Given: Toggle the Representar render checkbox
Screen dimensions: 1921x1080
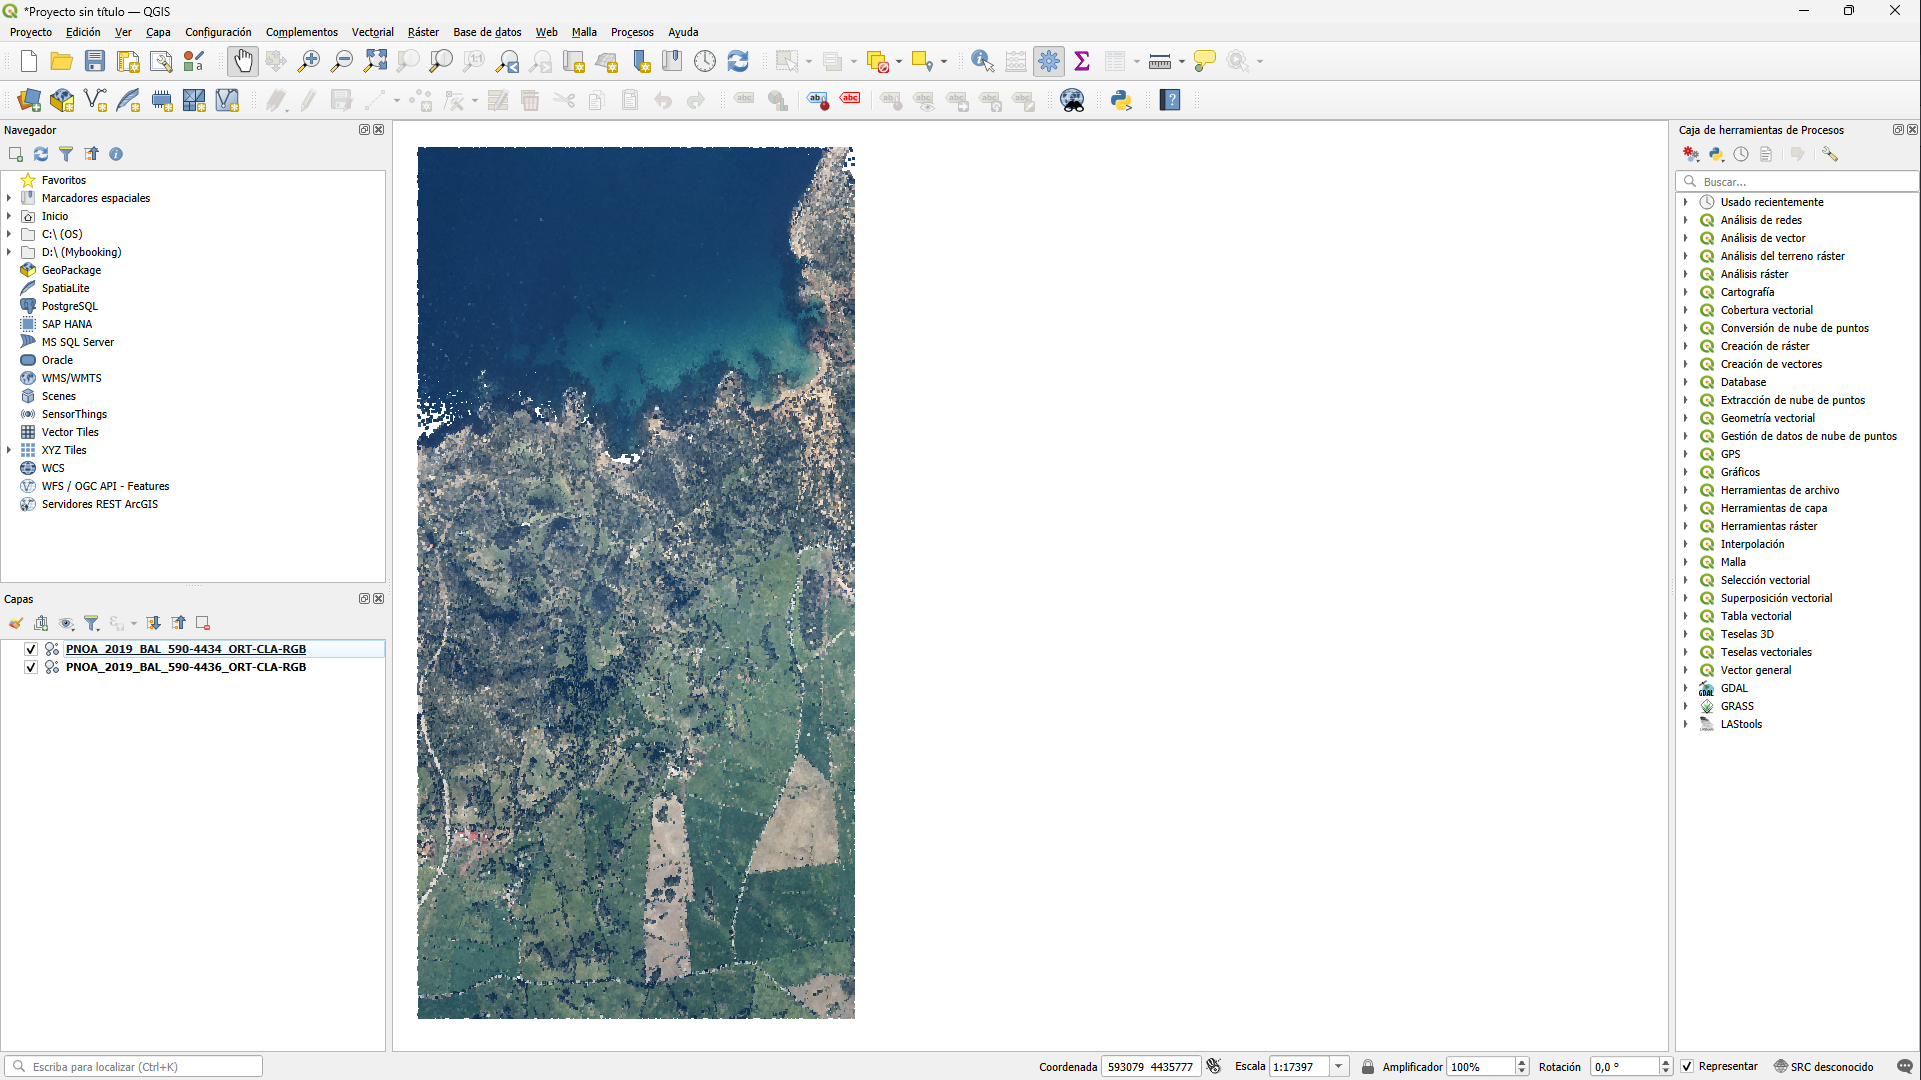Looking at the screenshot, I should point(1687,1067).
